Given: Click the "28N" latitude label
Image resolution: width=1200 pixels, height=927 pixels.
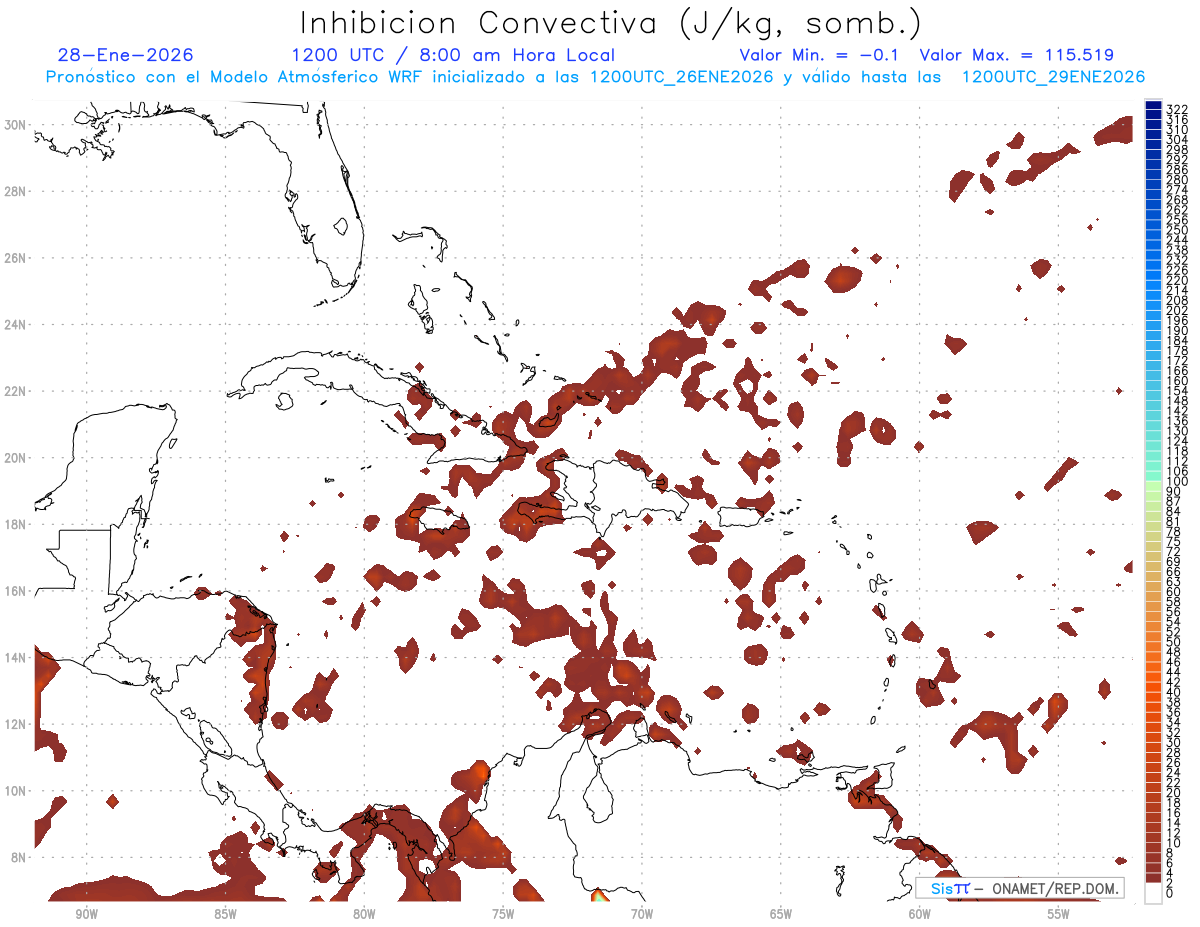Looking at the screenshot, I should 16,190.
